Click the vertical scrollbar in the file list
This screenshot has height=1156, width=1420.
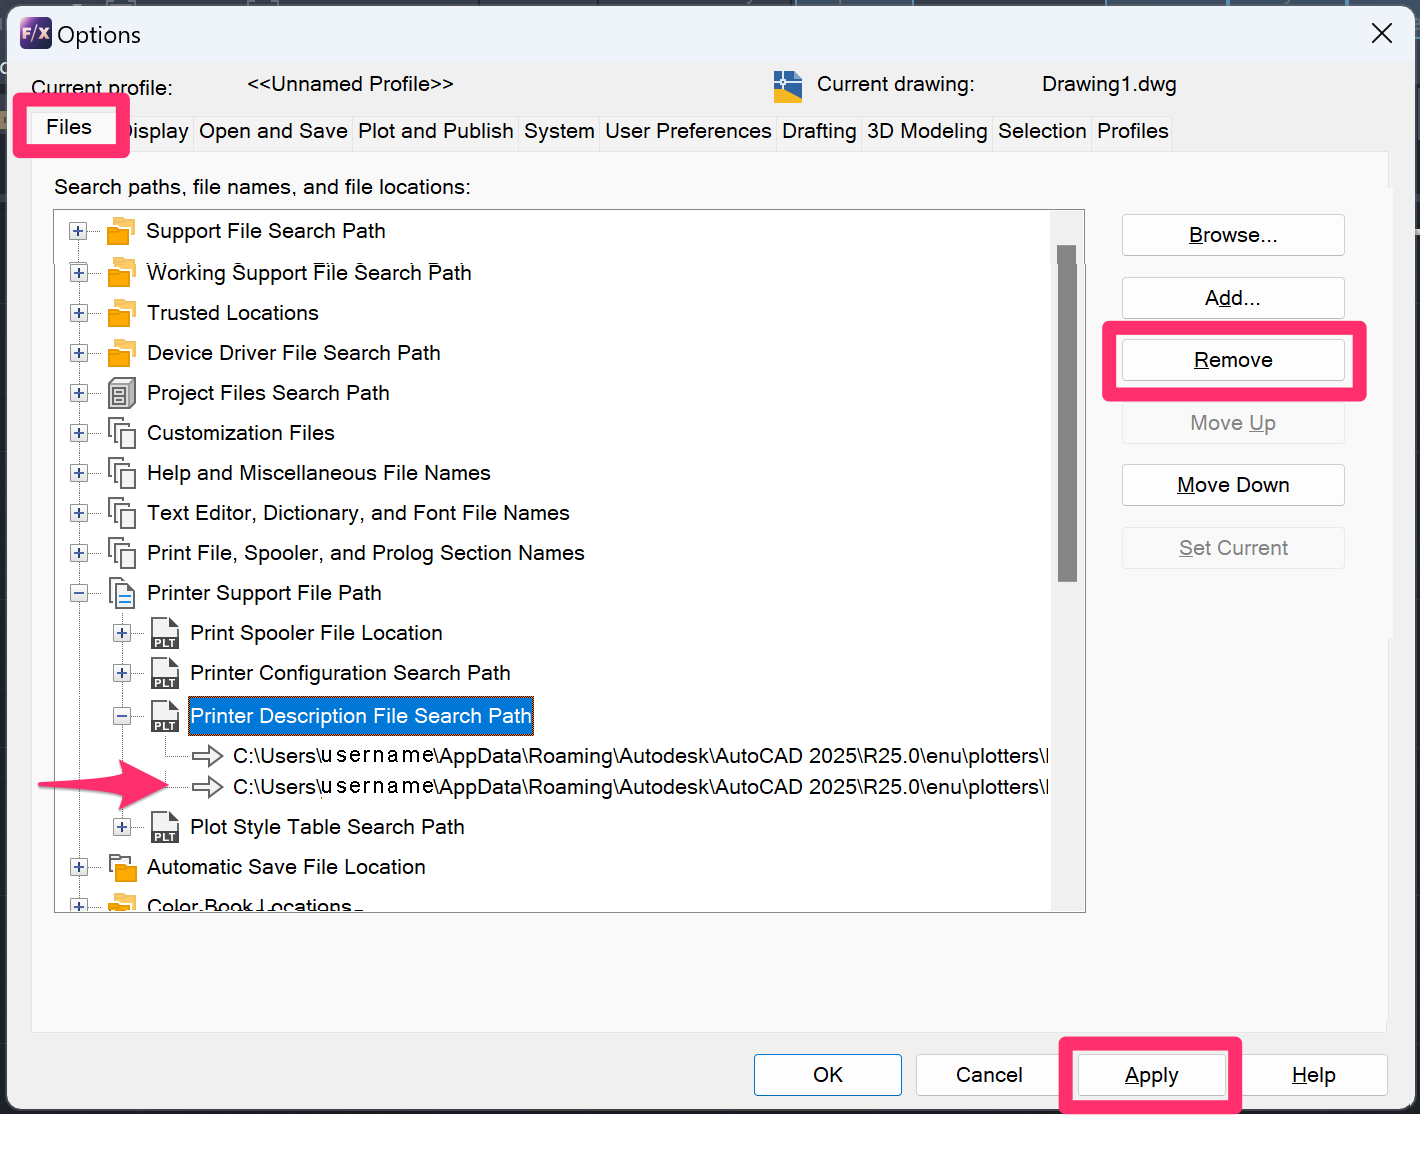coord(1067,412)
